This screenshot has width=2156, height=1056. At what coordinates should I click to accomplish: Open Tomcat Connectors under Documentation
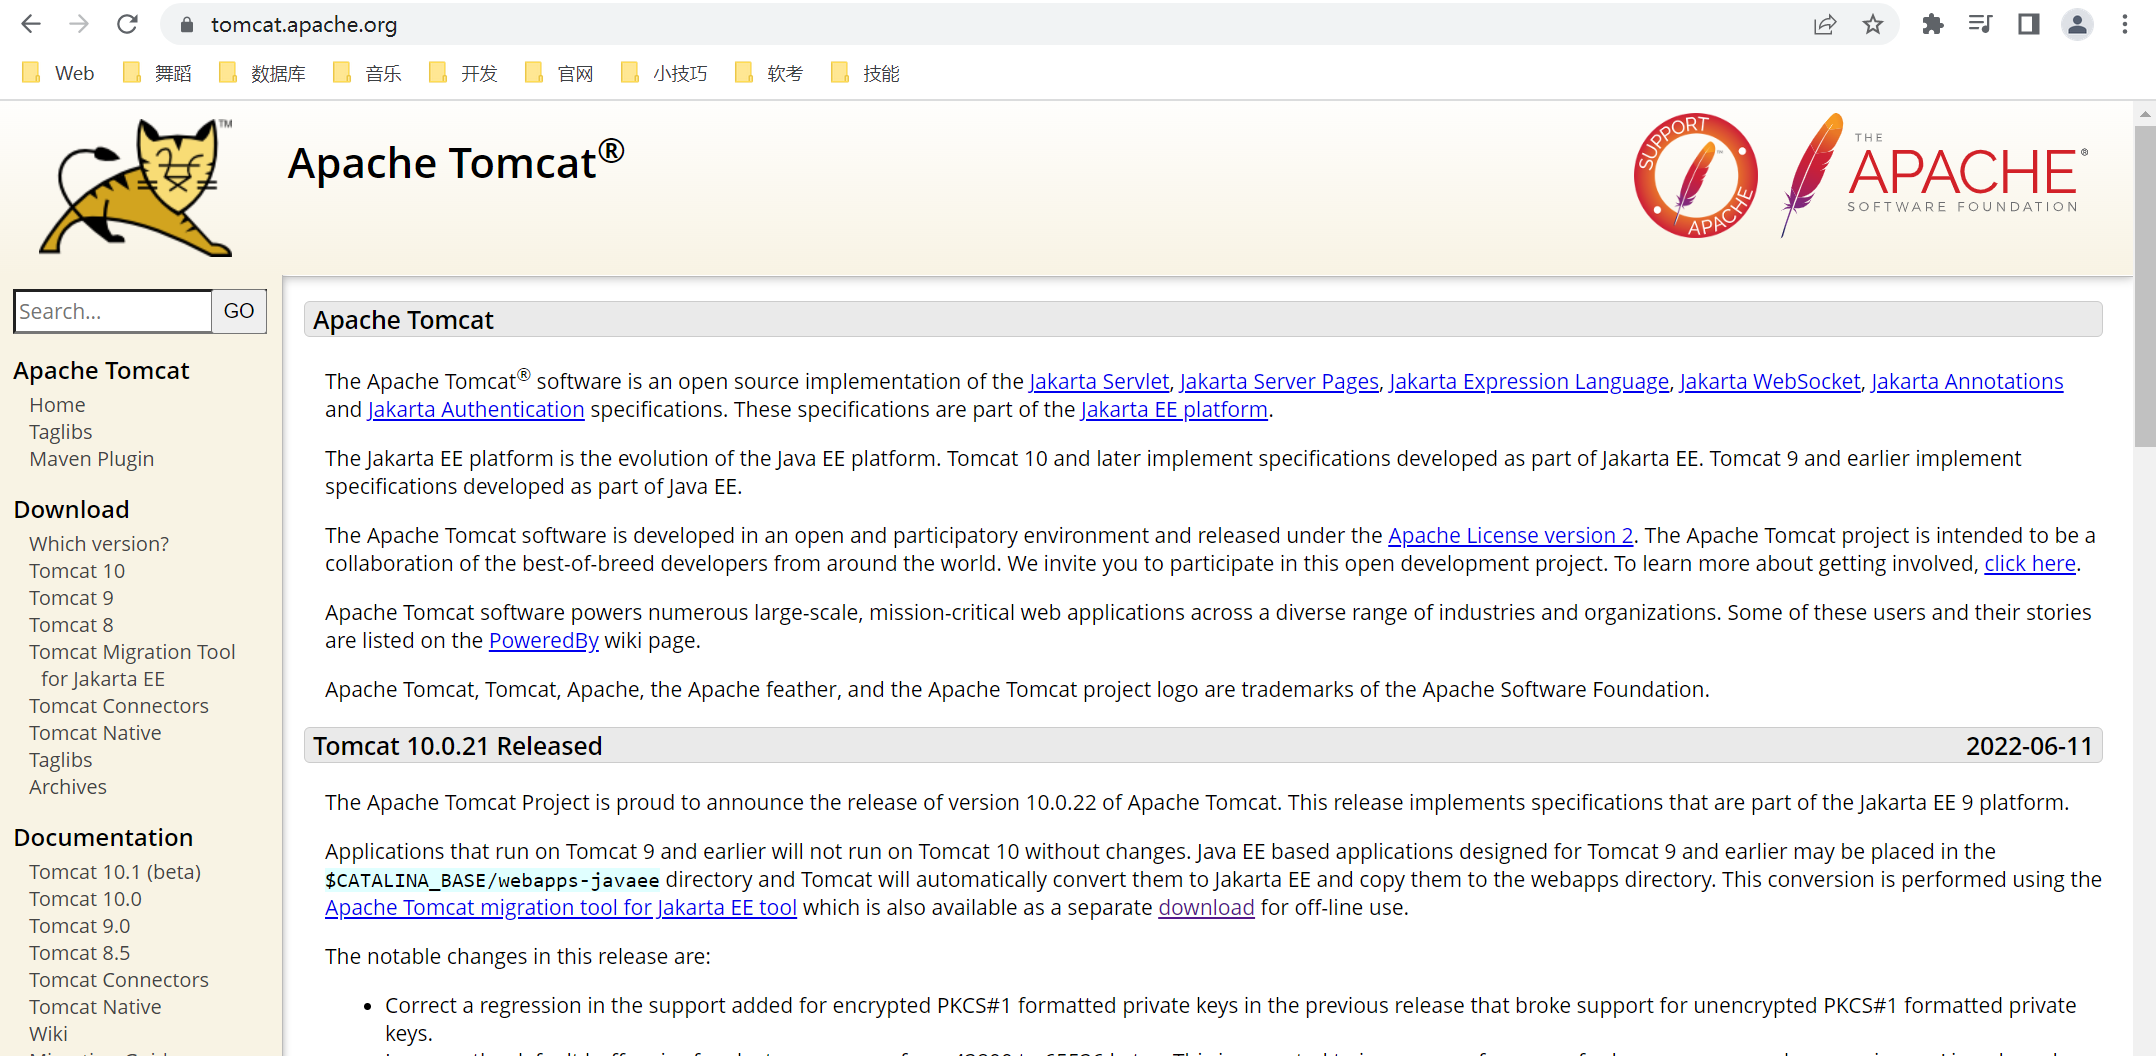click(x=119, y=980)
